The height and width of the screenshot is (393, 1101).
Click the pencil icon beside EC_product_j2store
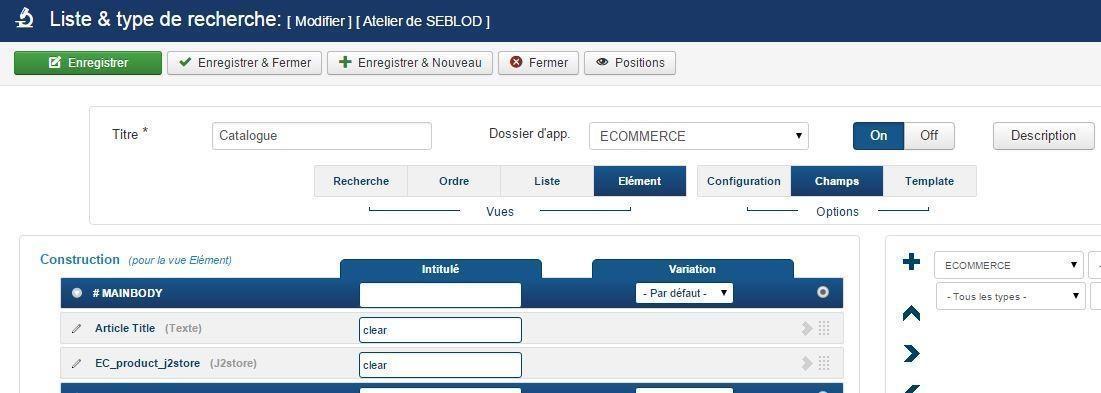click(77, 364)
